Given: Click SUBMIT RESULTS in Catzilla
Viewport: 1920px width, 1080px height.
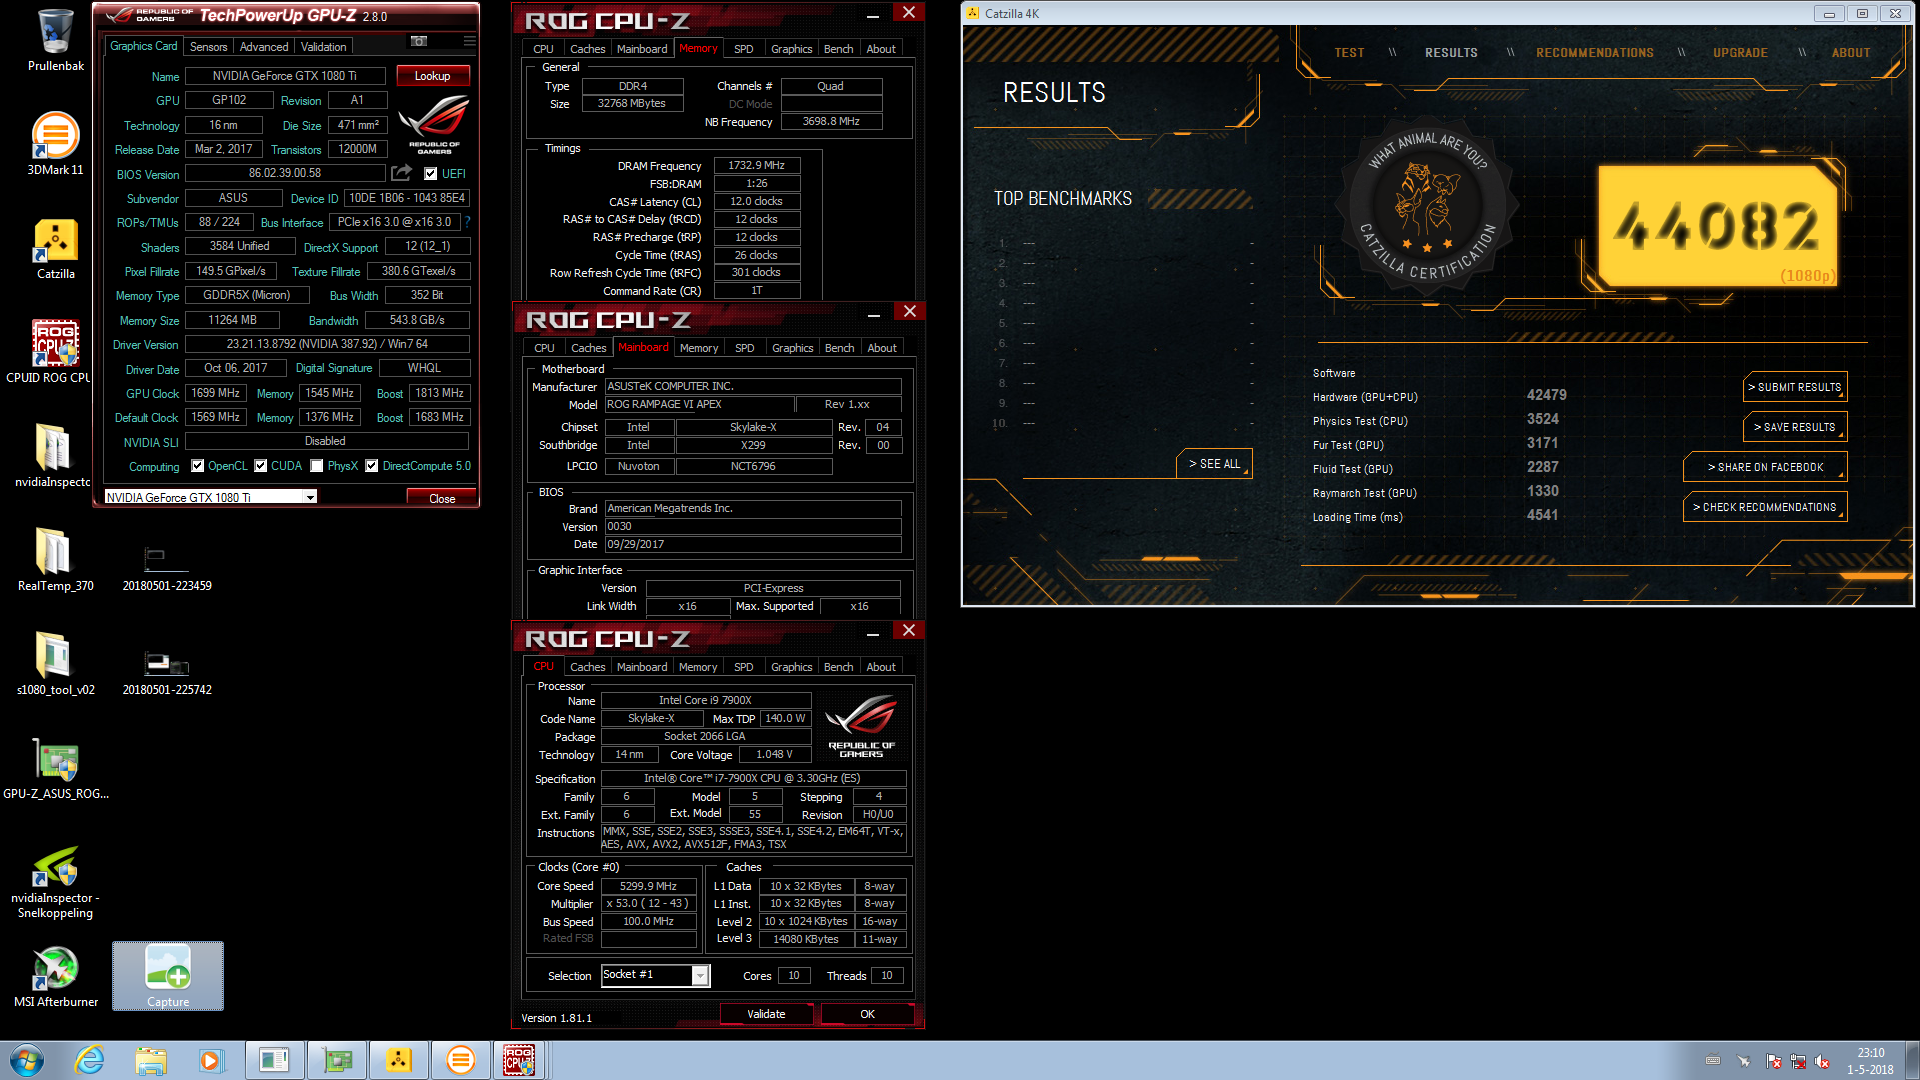Looking at the screenshot, I should [1795, 387].
